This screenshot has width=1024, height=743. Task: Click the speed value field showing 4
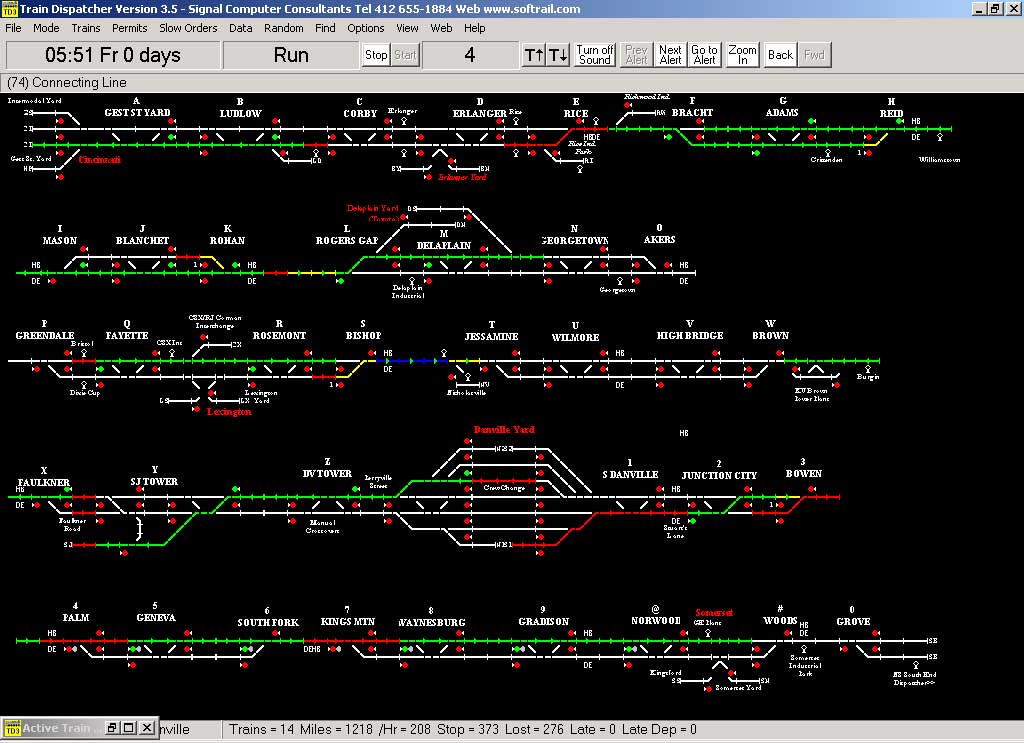click(469, 55)
